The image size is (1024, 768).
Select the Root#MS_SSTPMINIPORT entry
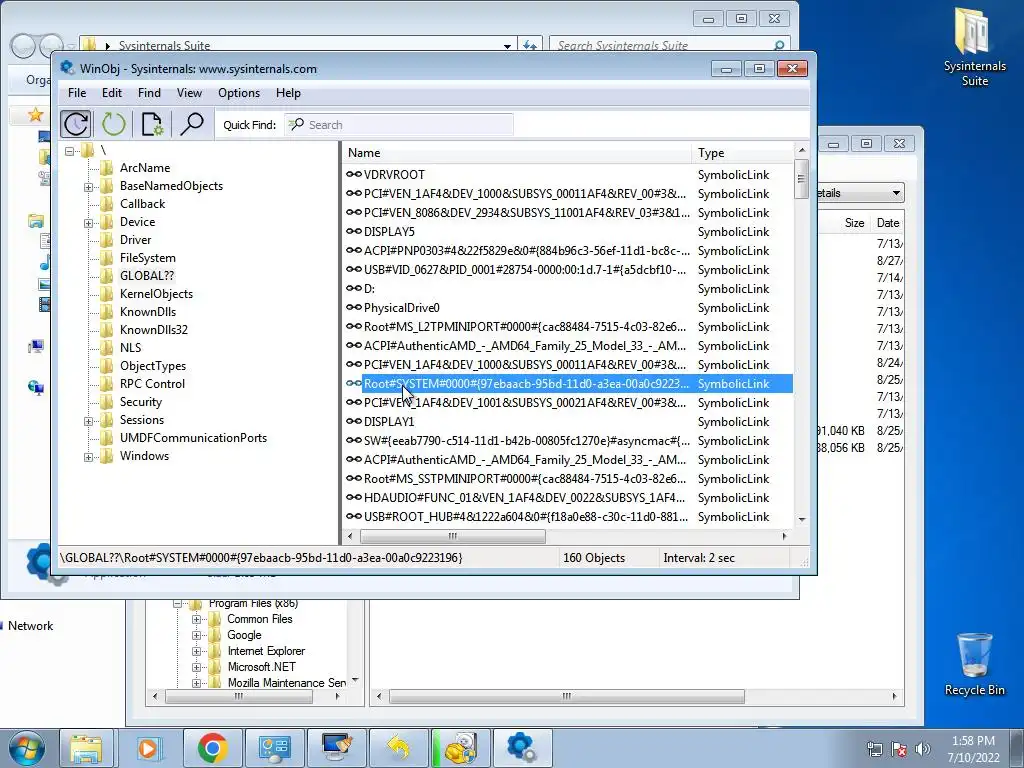coord(568,479)
